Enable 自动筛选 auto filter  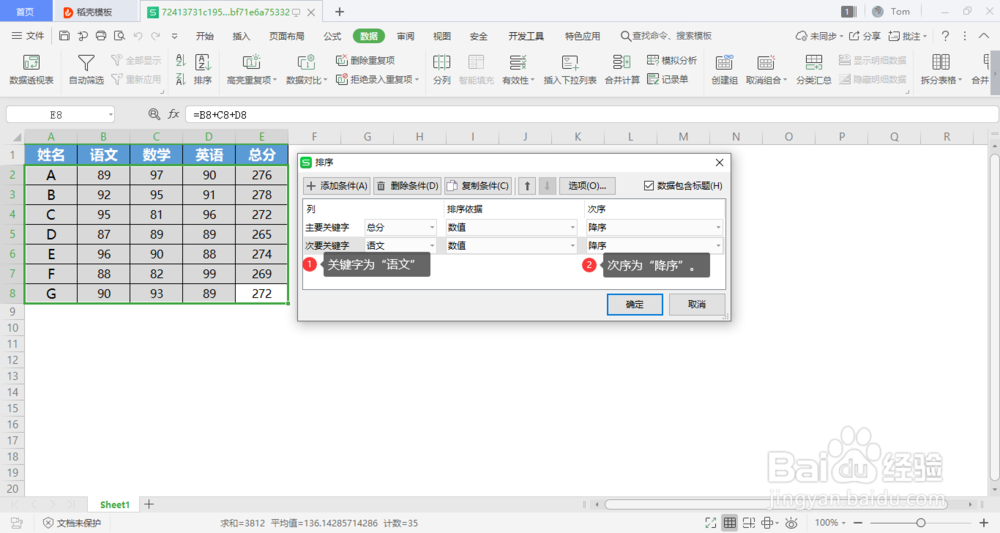pyautogui.click(x=86, y=69)
